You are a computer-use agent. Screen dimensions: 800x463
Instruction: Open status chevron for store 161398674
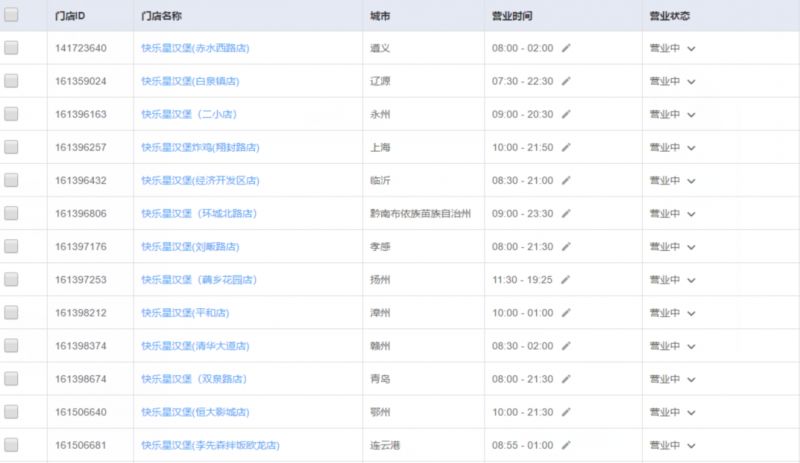691,379
